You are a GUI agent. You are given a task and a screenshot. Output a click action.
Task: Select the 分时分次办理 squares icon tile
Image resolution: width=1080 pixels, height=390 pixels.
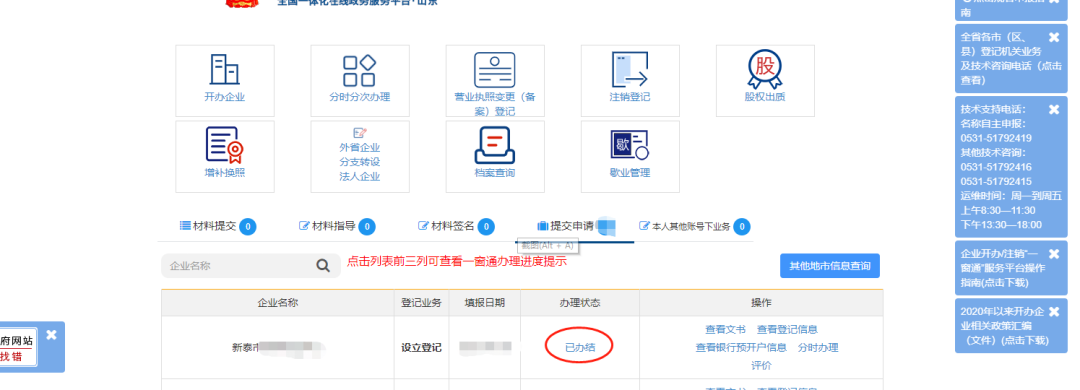[360, 81]
